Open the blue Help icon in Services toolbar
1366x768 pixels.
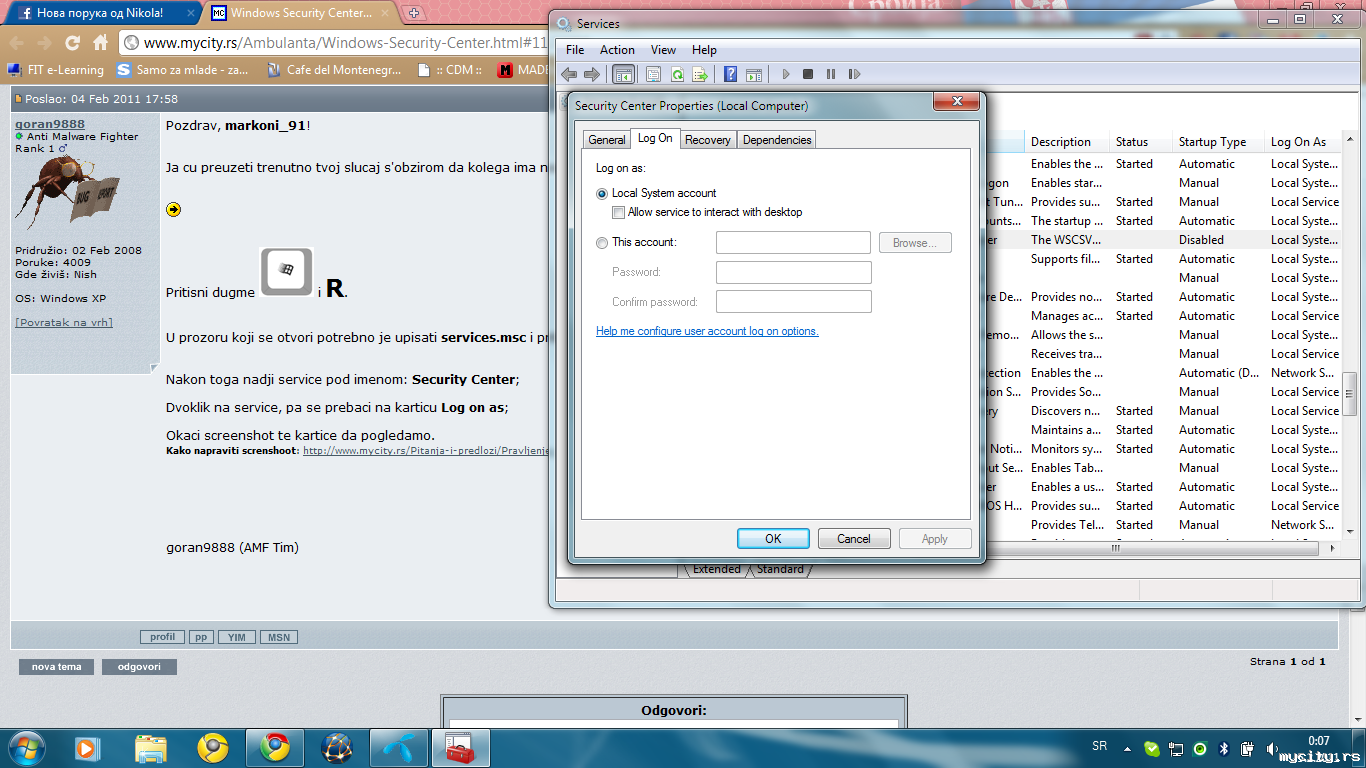(x=731, y=74)
